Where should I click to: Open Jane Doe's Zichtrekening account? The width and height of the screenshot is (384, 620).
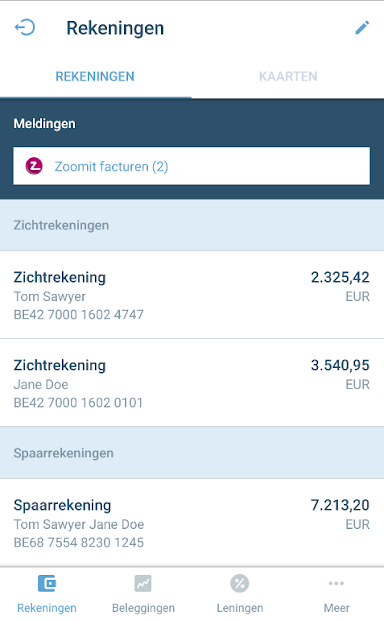coord(192,382)
